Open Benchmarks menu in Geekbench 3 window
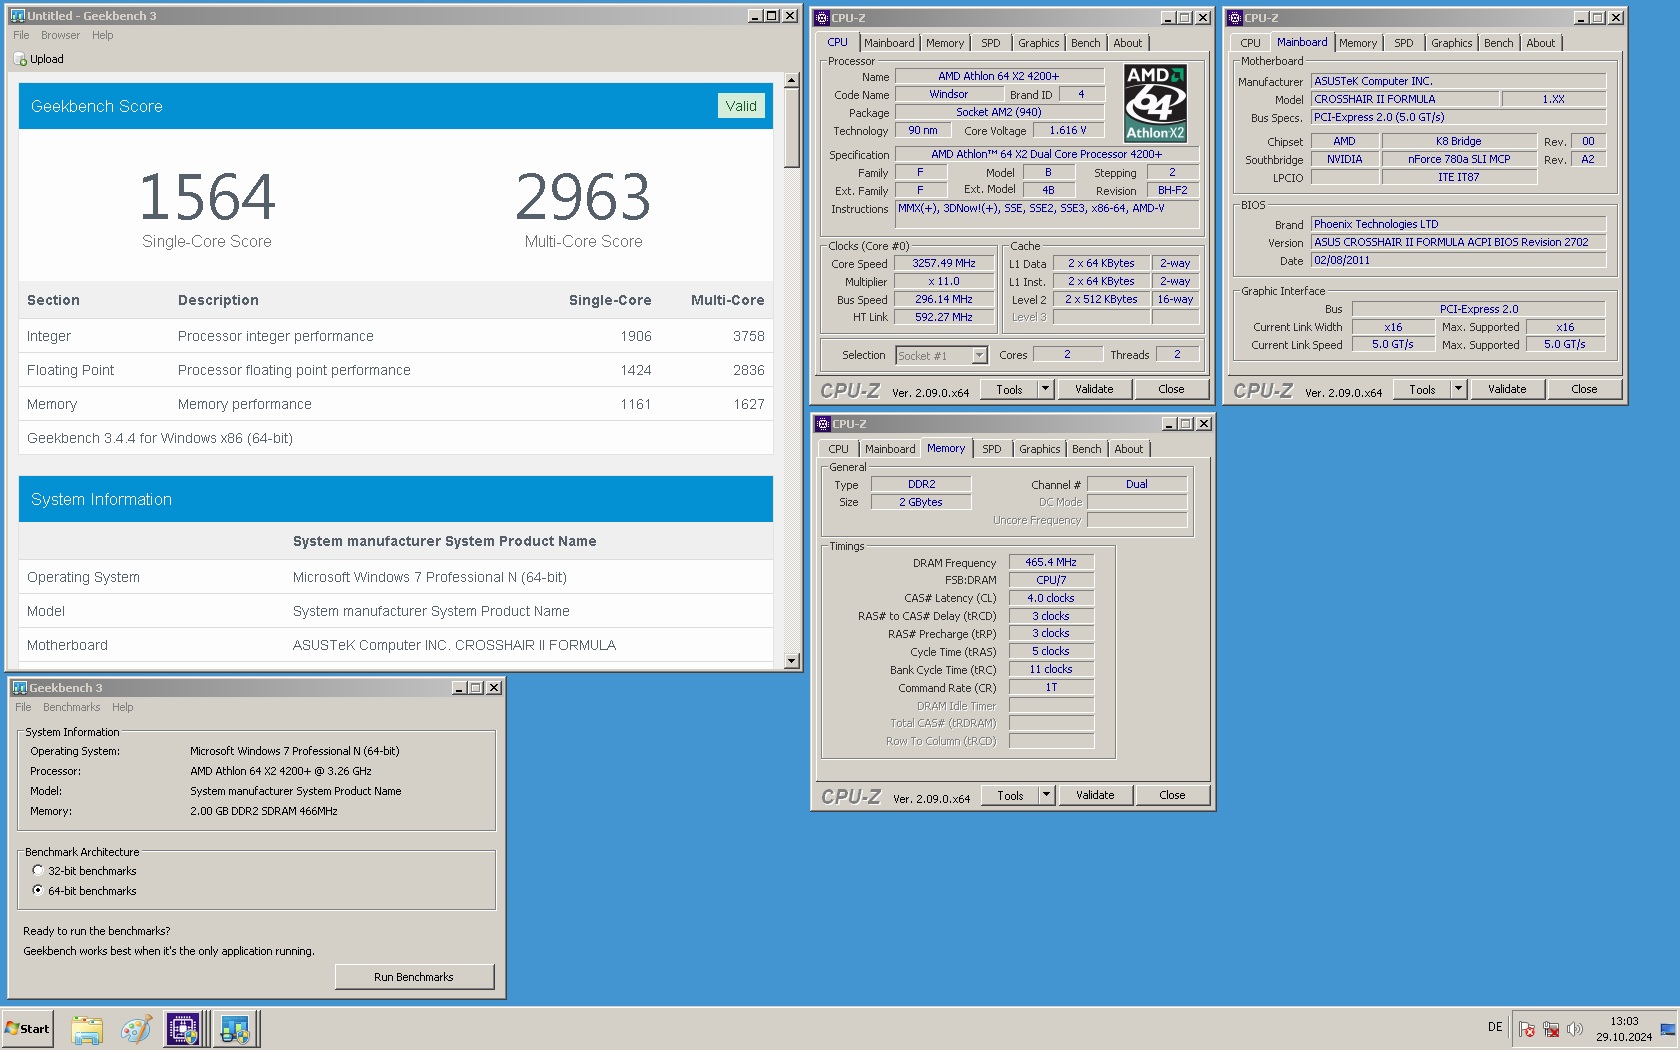Viewport: 1680px width, 1050px height. [71, 707]
